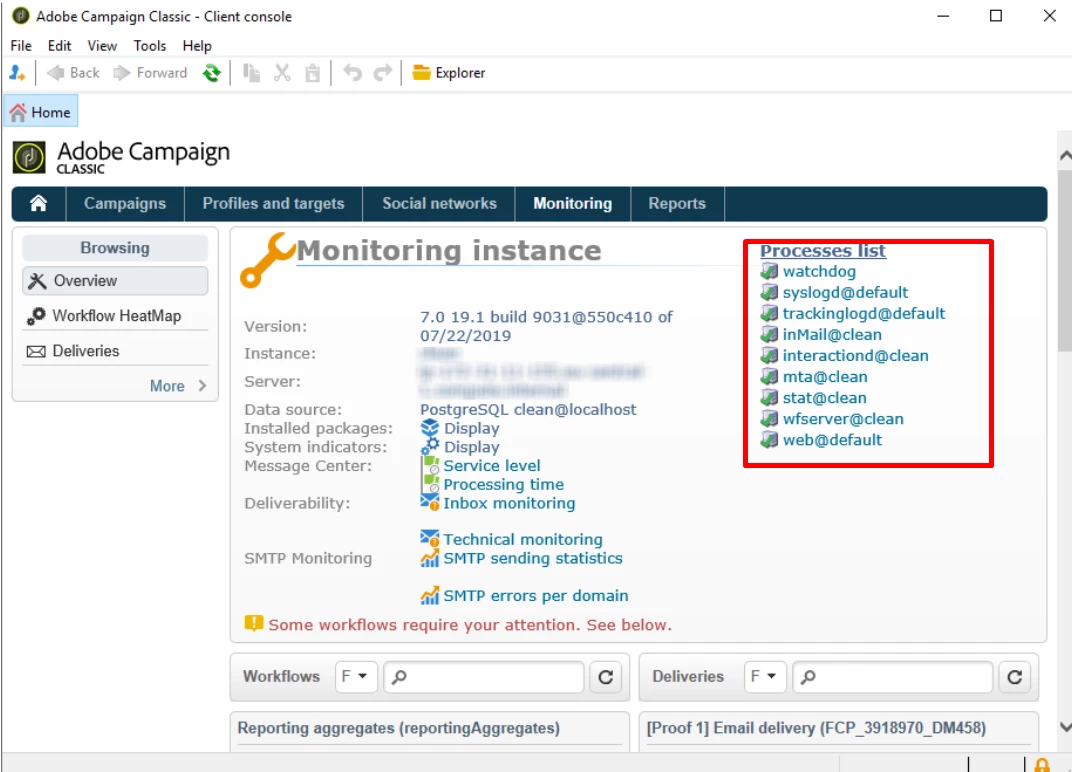Open the Tools menu

(150, 46)
